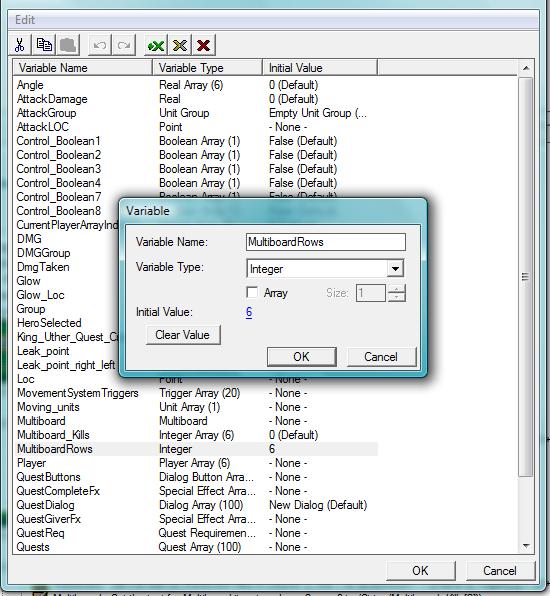Click OK in the Variable dialog

(x=301, y=357)
